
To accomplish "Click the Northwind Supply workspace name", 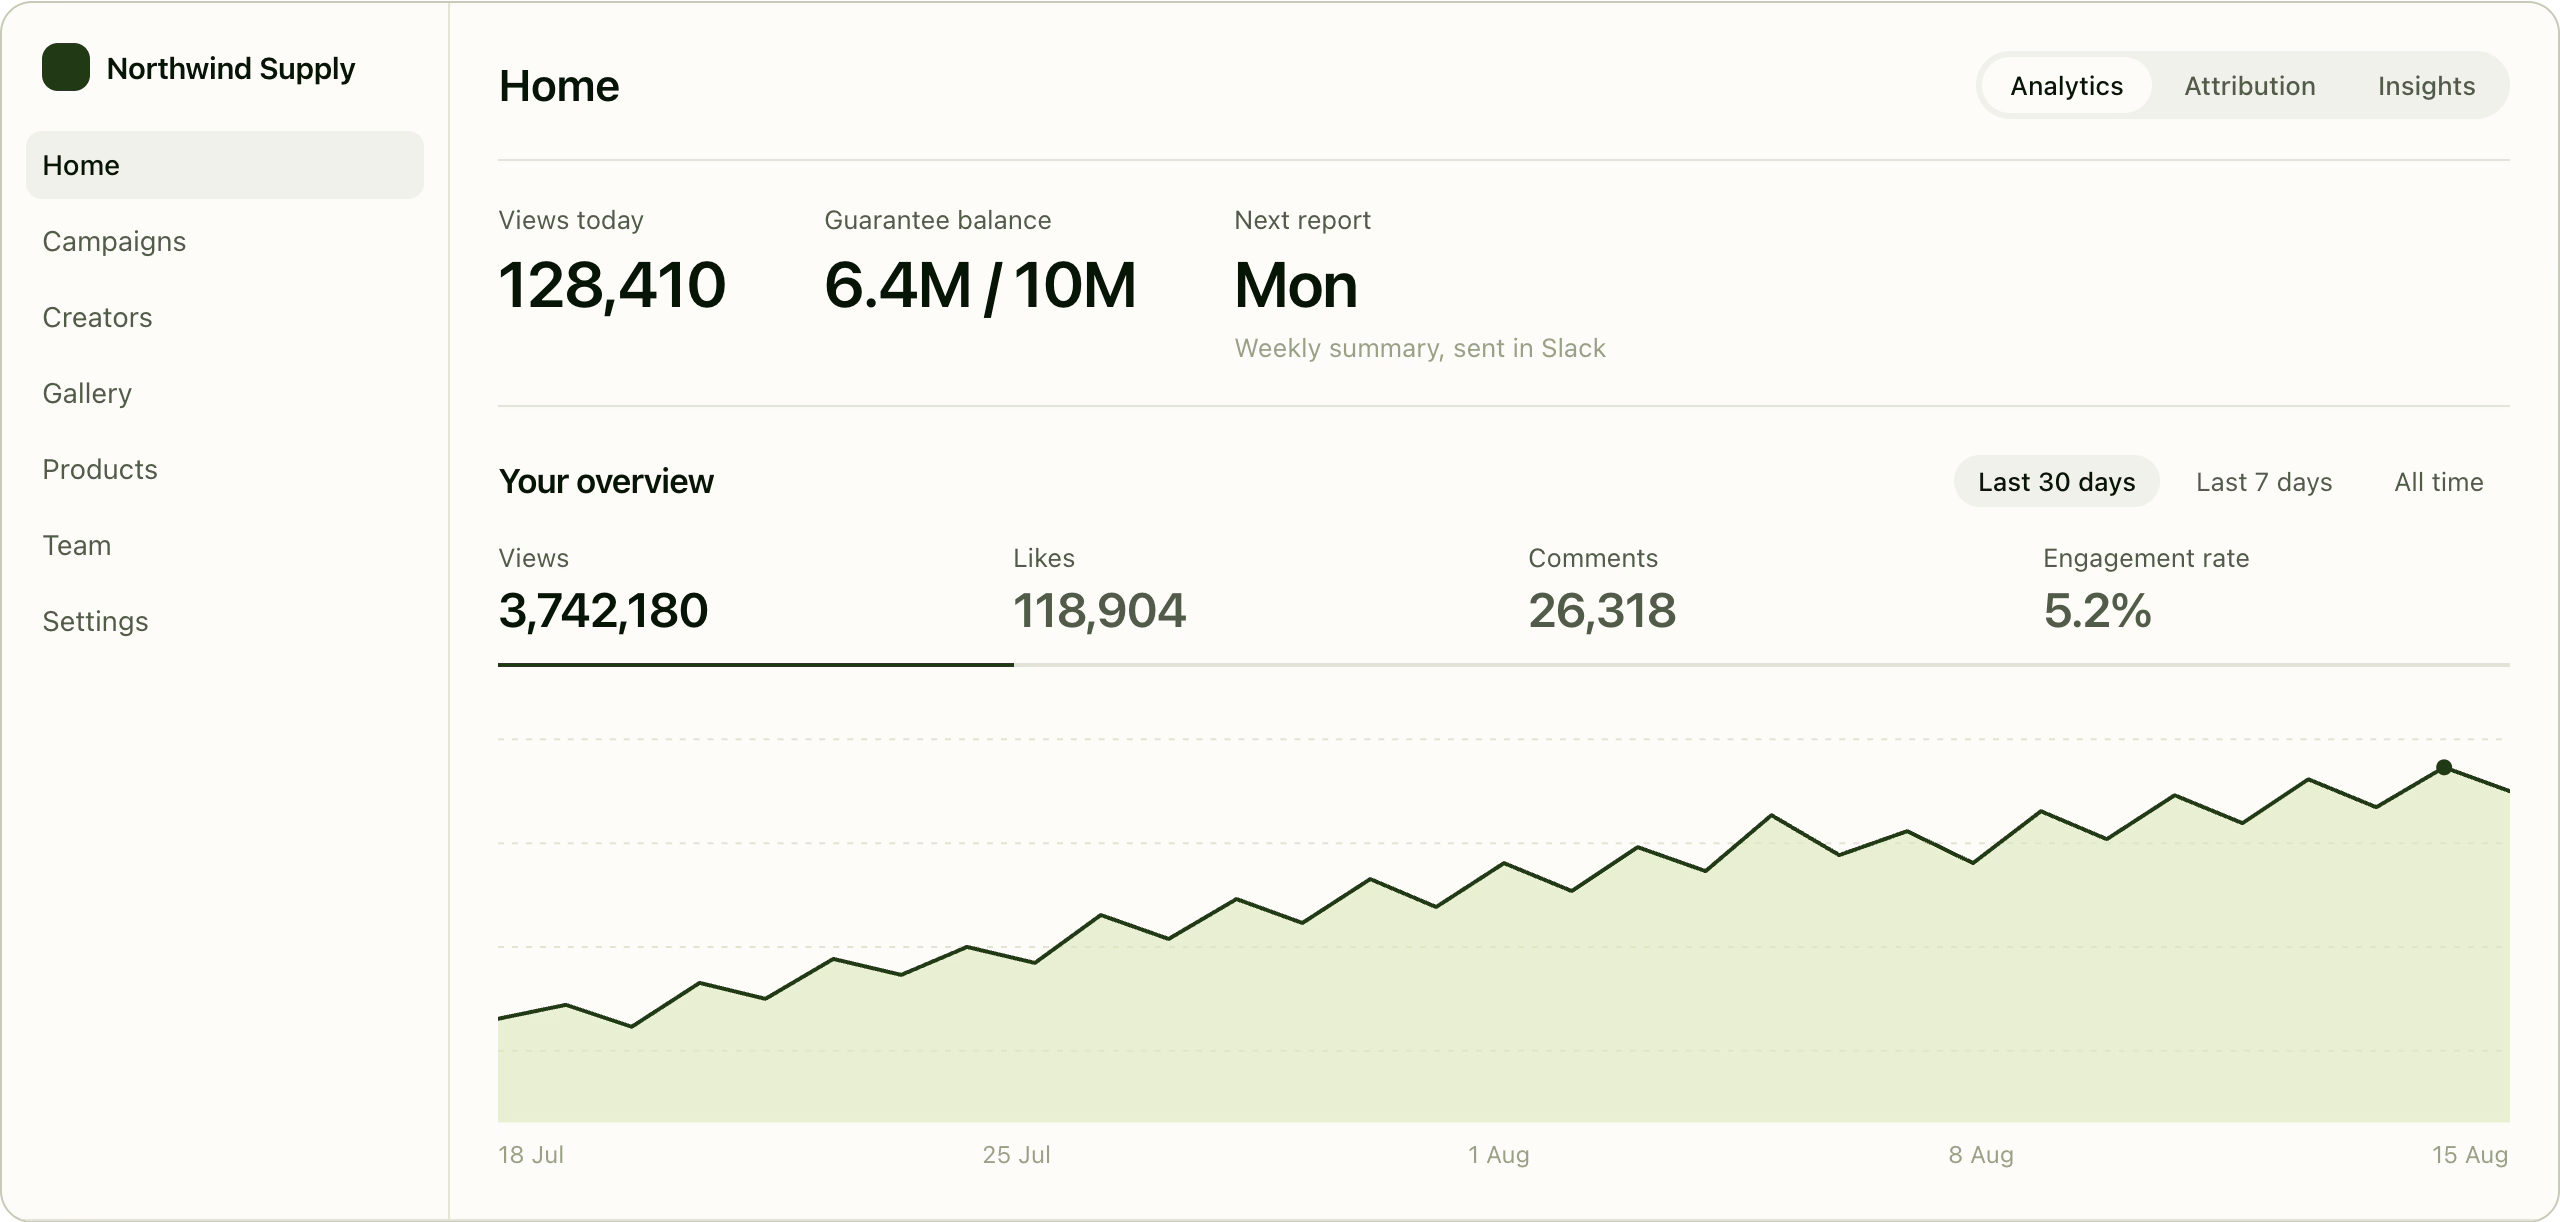I will tap(231, 68).
